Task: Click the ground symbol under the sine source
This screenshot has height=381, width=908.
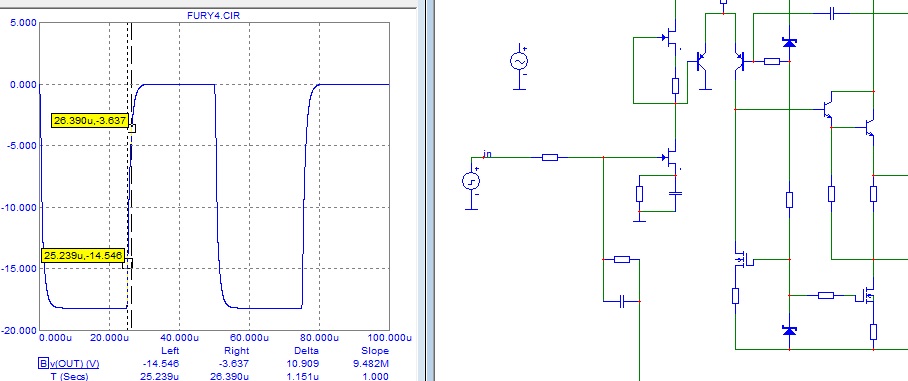Action: tap(519, 87)
